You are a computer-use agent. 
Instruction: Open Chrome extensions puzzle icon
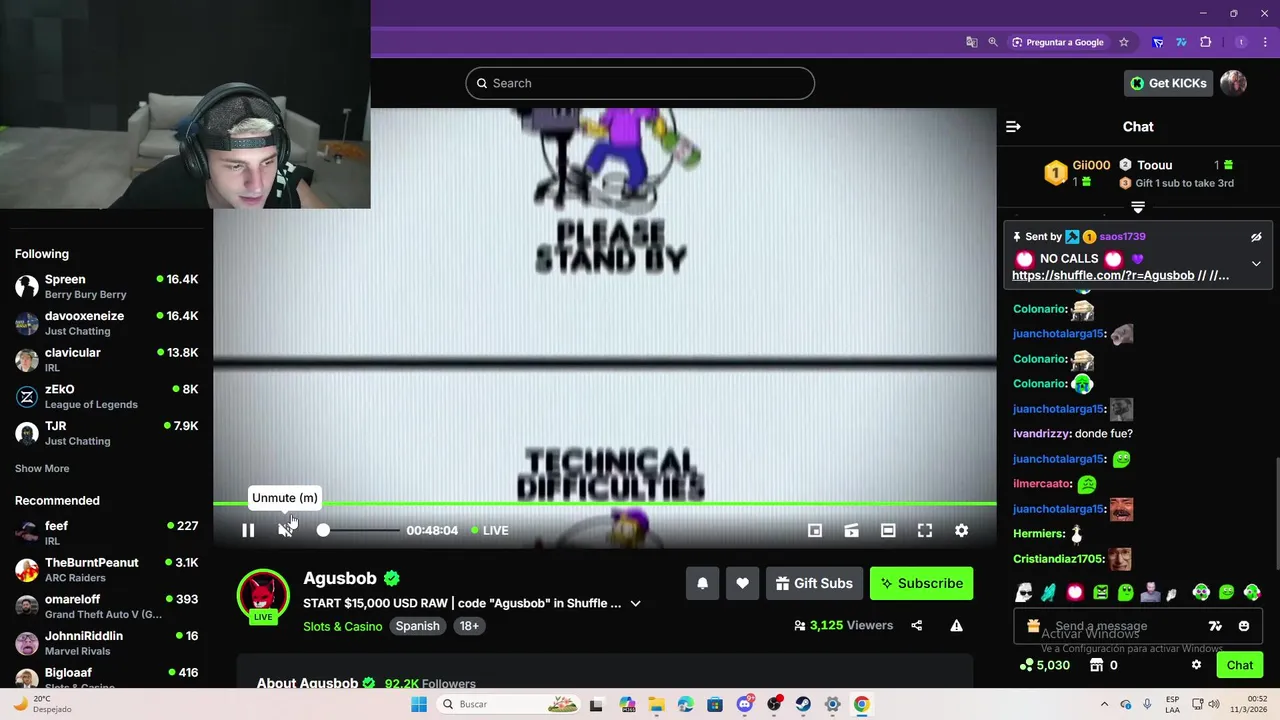pos(1205,42)
